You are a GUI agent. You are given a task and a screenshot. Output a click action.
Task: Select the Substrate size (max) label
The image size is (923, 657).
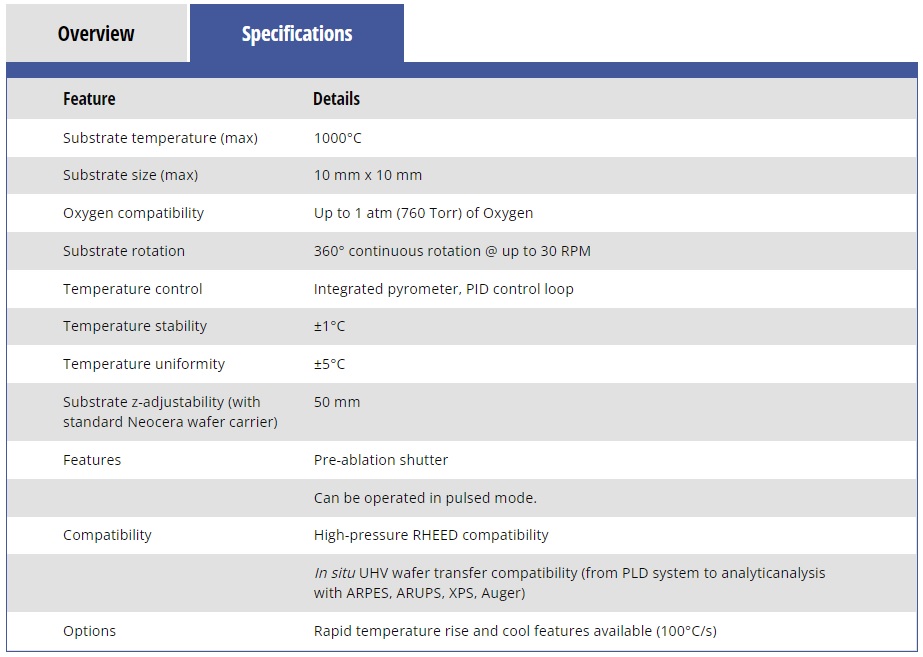[130, 175]
